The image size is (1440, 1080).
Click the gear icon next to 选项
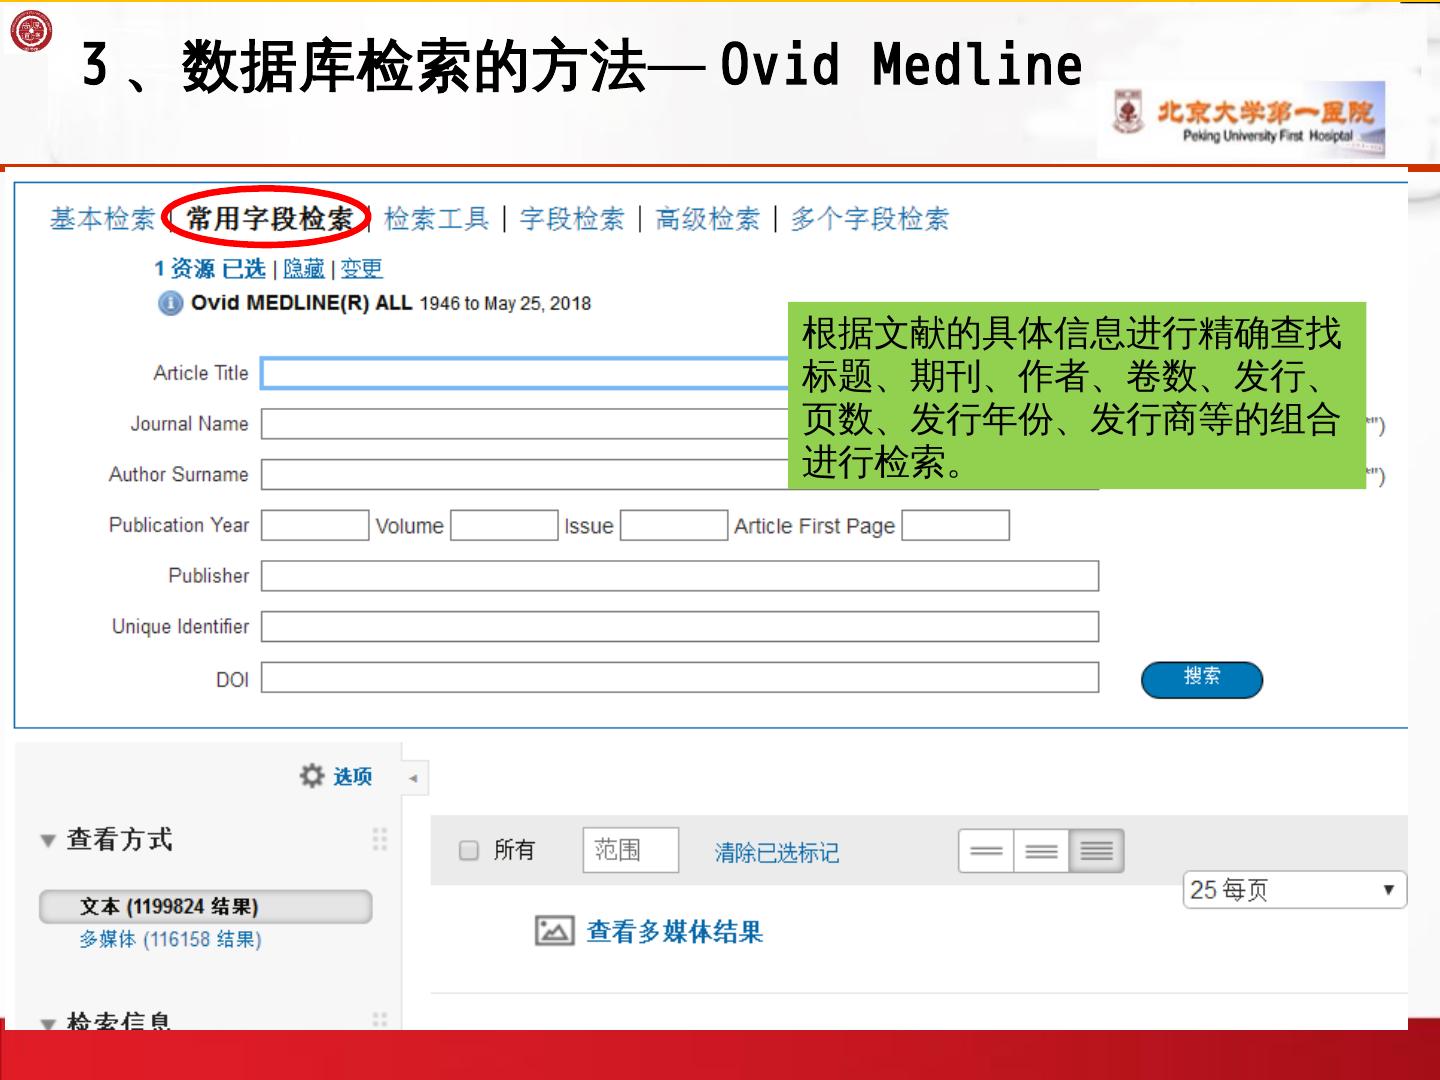[x=312, y=776]
